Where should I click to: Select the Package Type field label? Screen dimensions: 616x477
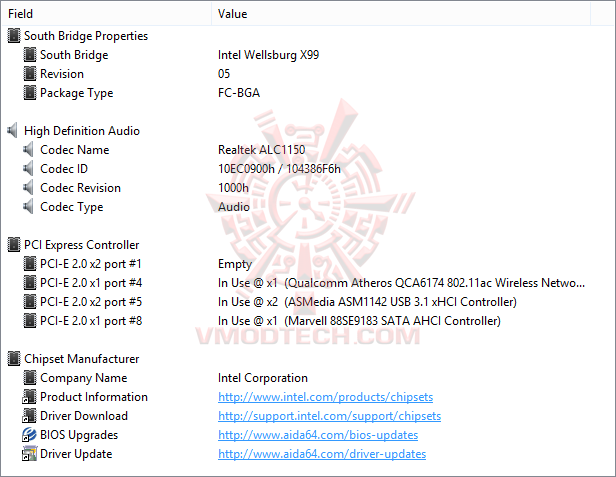click(77, 93)
